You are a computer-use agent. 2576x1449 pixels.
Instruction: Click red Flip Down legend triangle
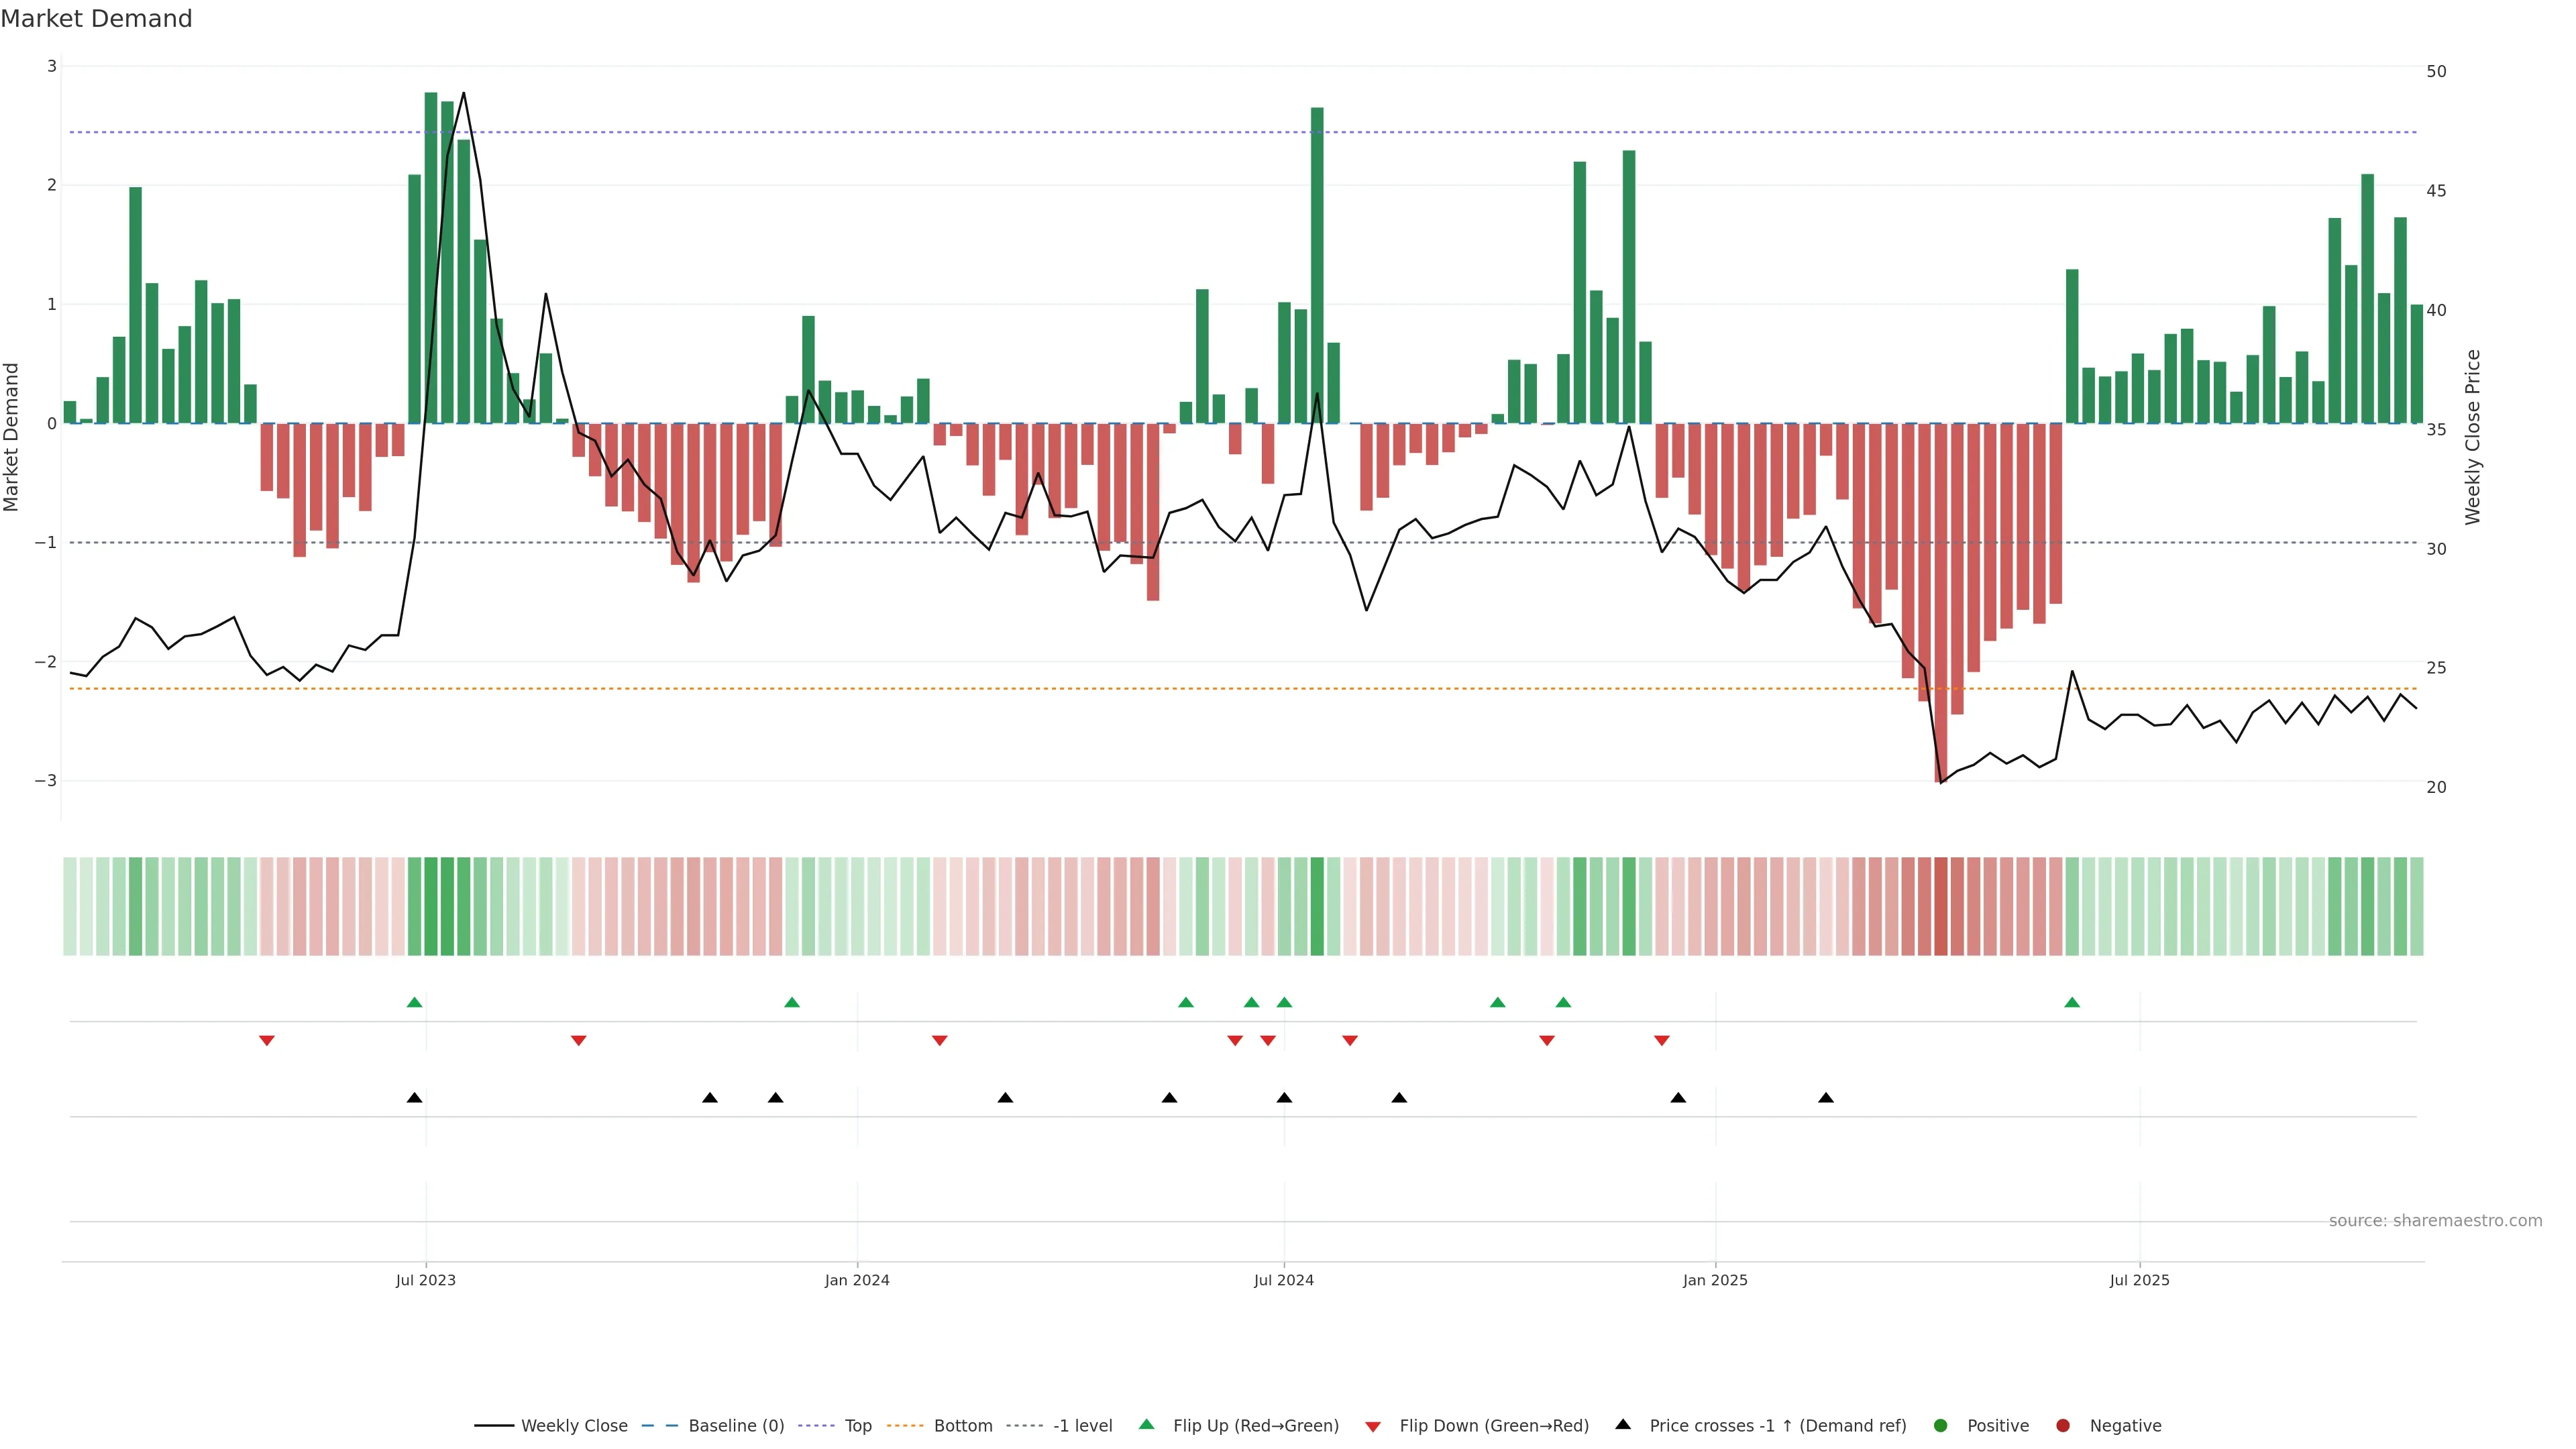[x=1373, y=1427]
